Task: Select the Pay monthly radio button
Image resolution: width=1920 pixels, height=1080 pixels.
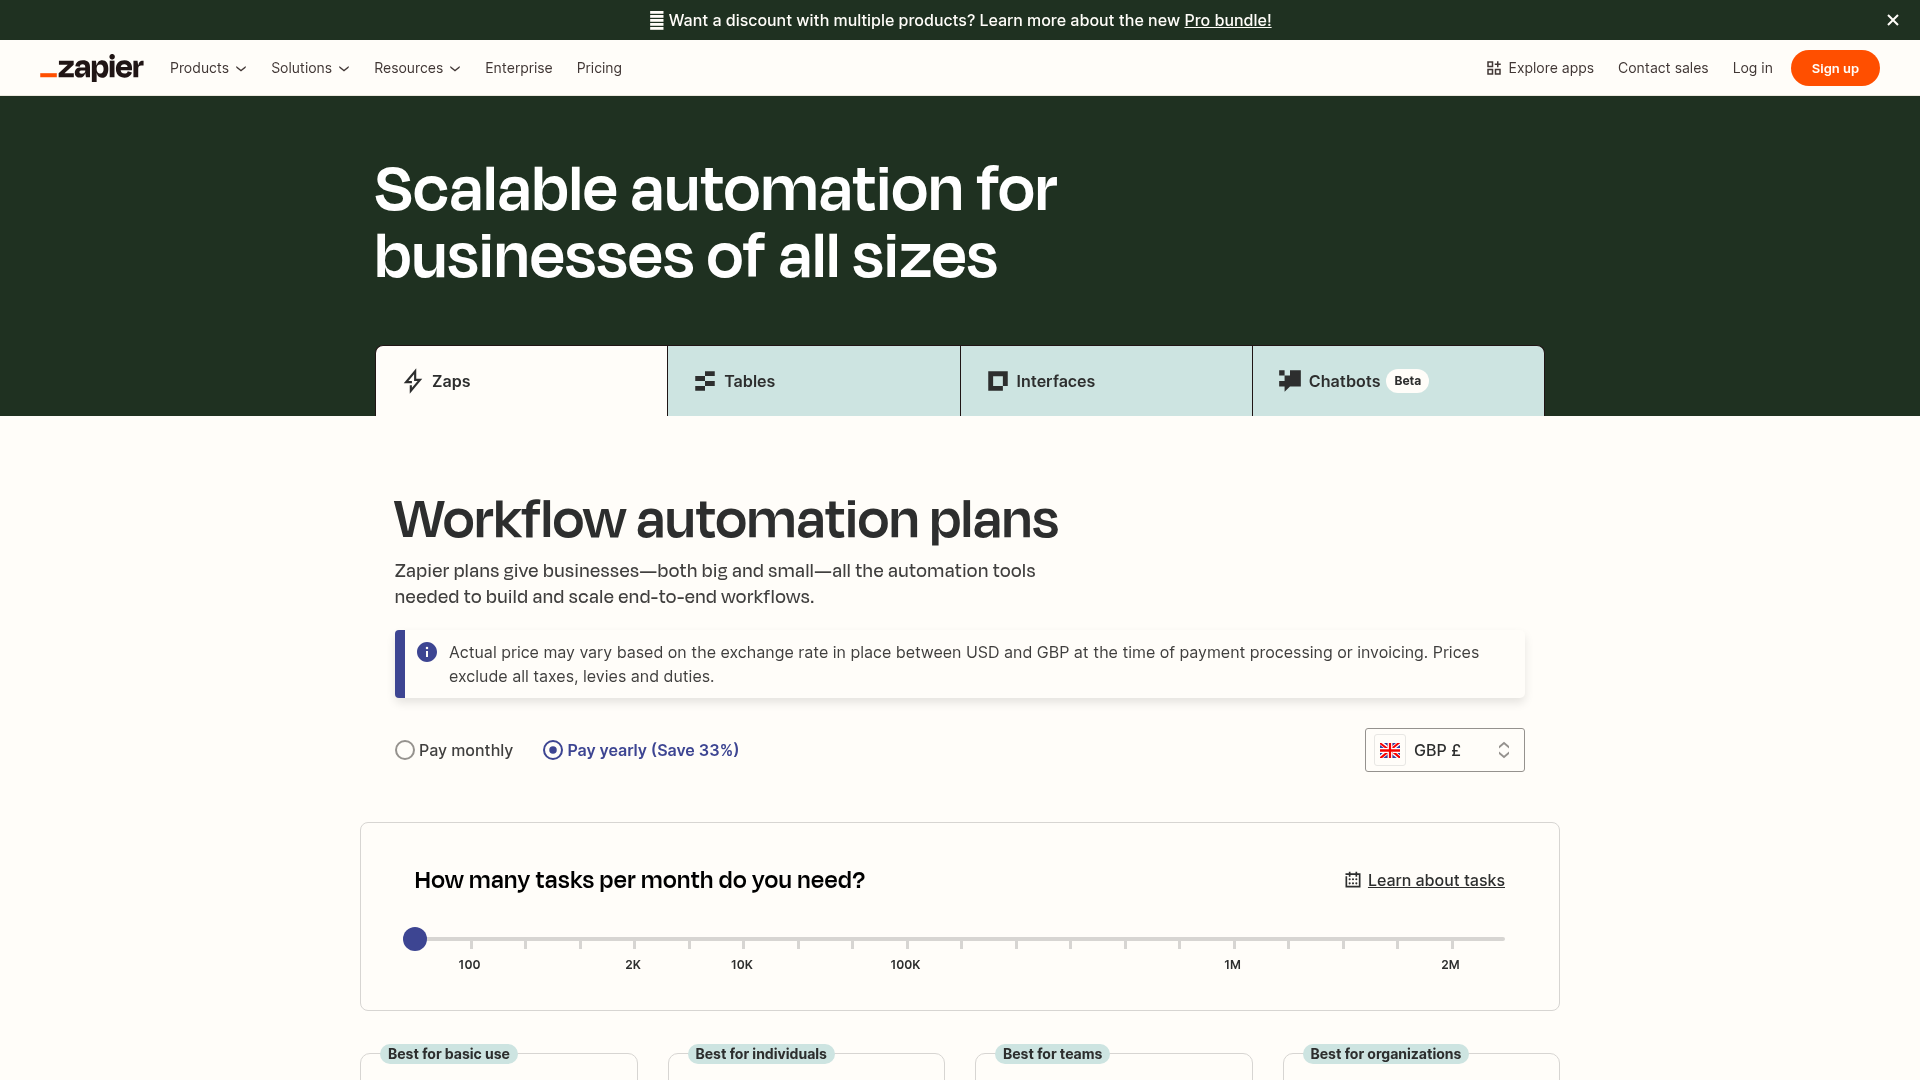Action: [405, 749]
